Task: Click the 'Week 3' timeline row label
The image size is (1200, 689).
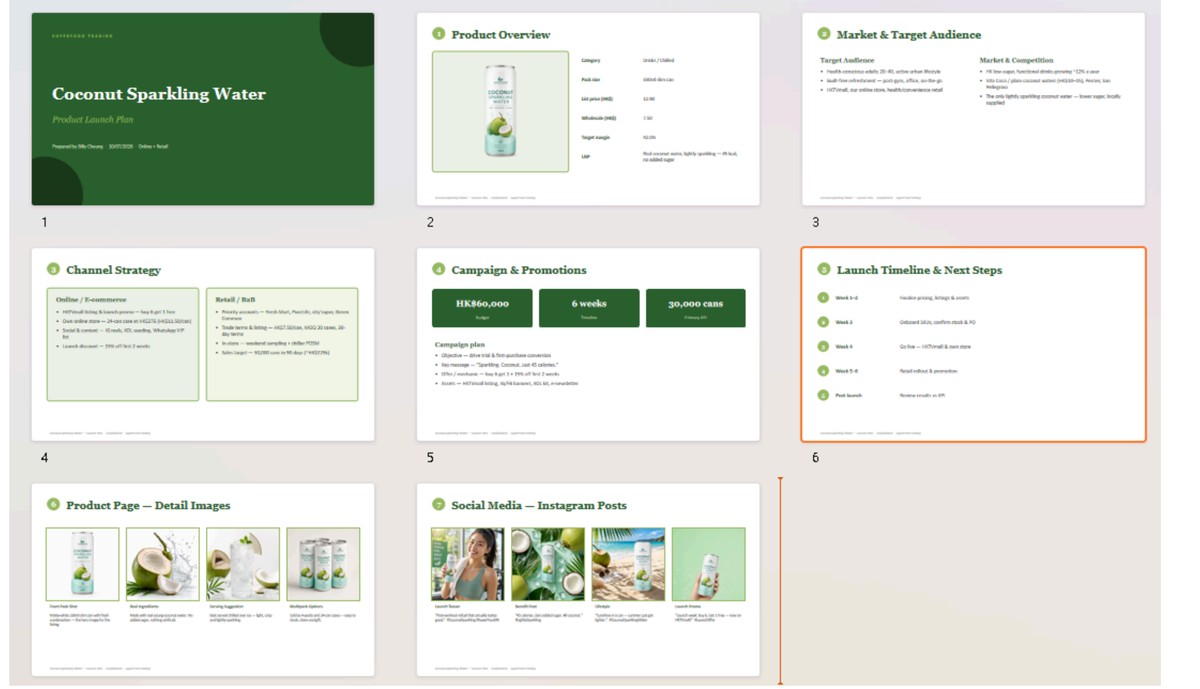Action: [844, 322]
